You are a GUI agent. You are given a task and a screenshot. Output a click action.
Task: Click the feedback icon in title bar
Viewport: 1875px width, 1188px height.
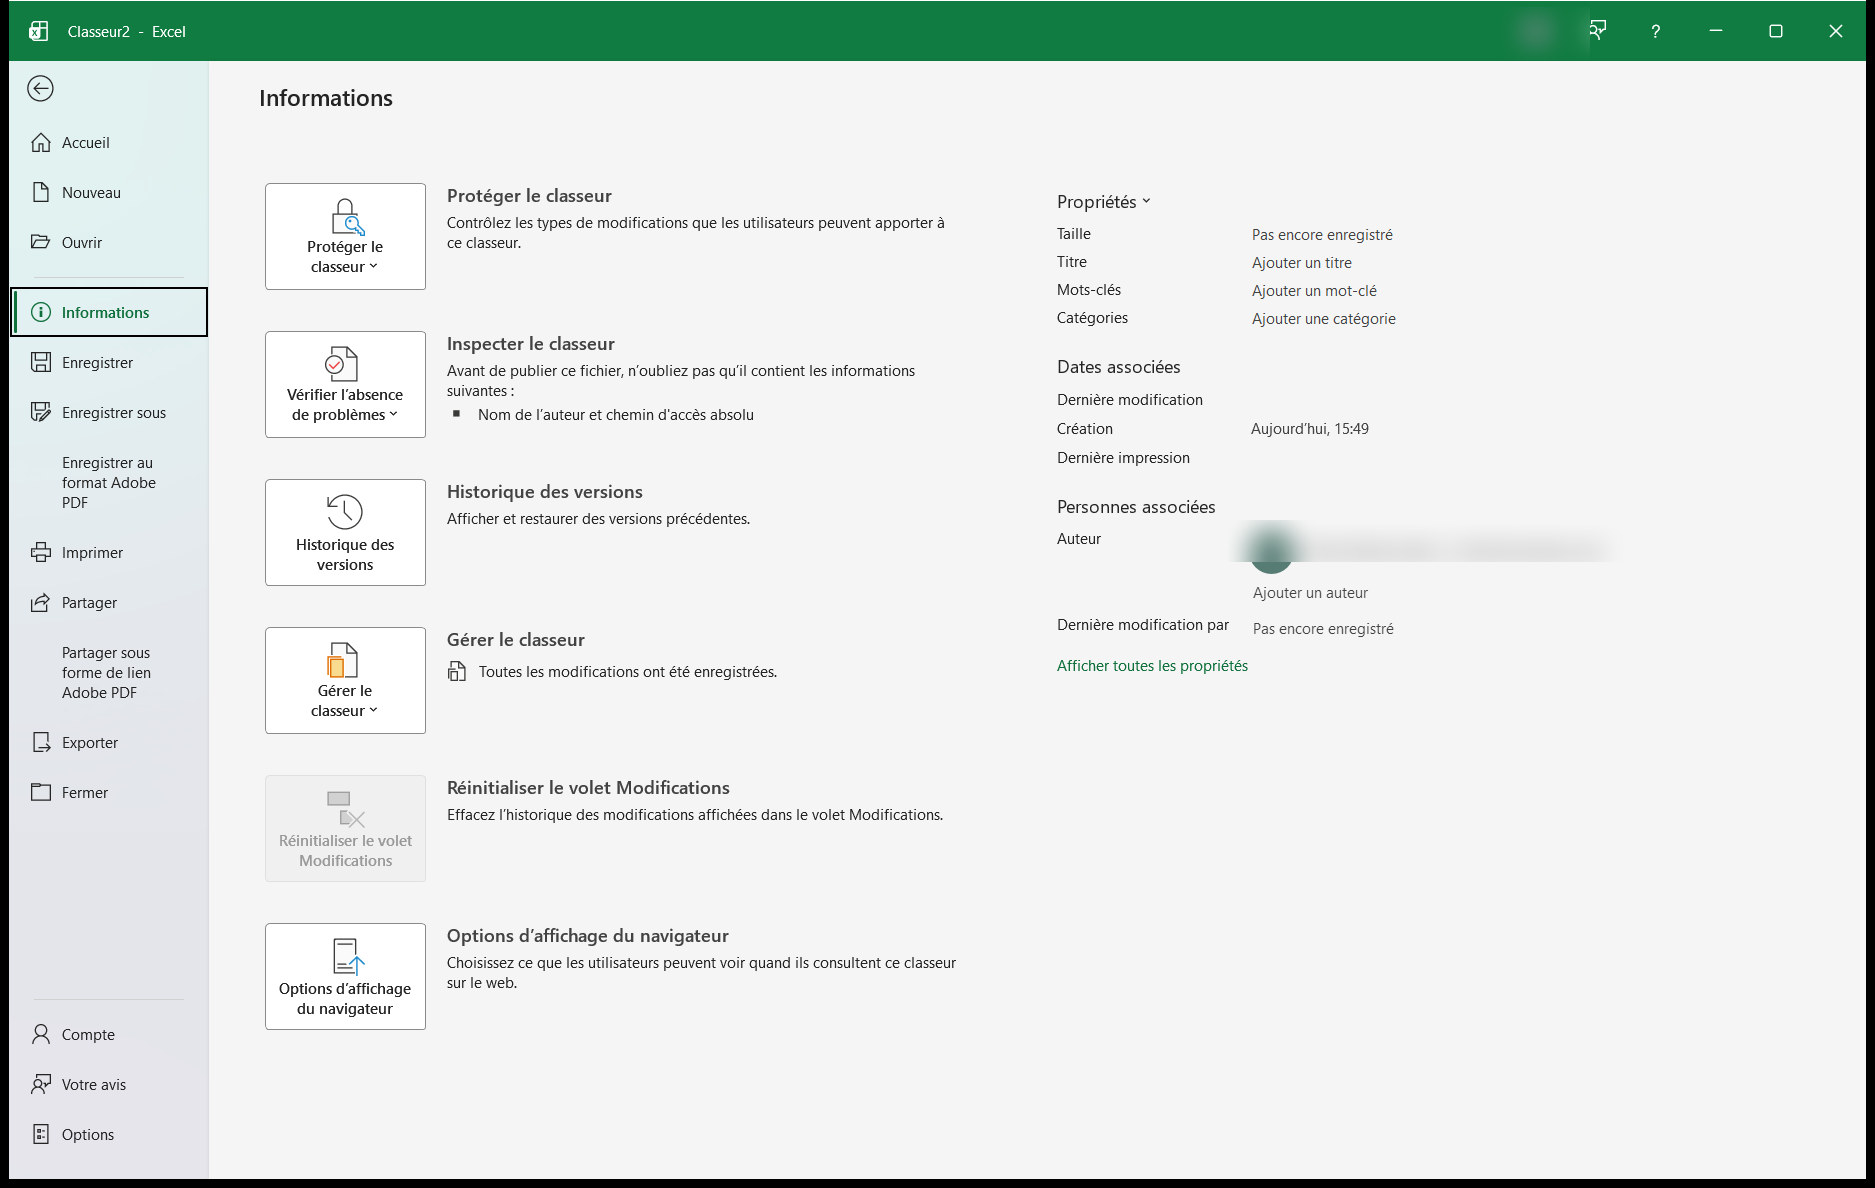1597,31
